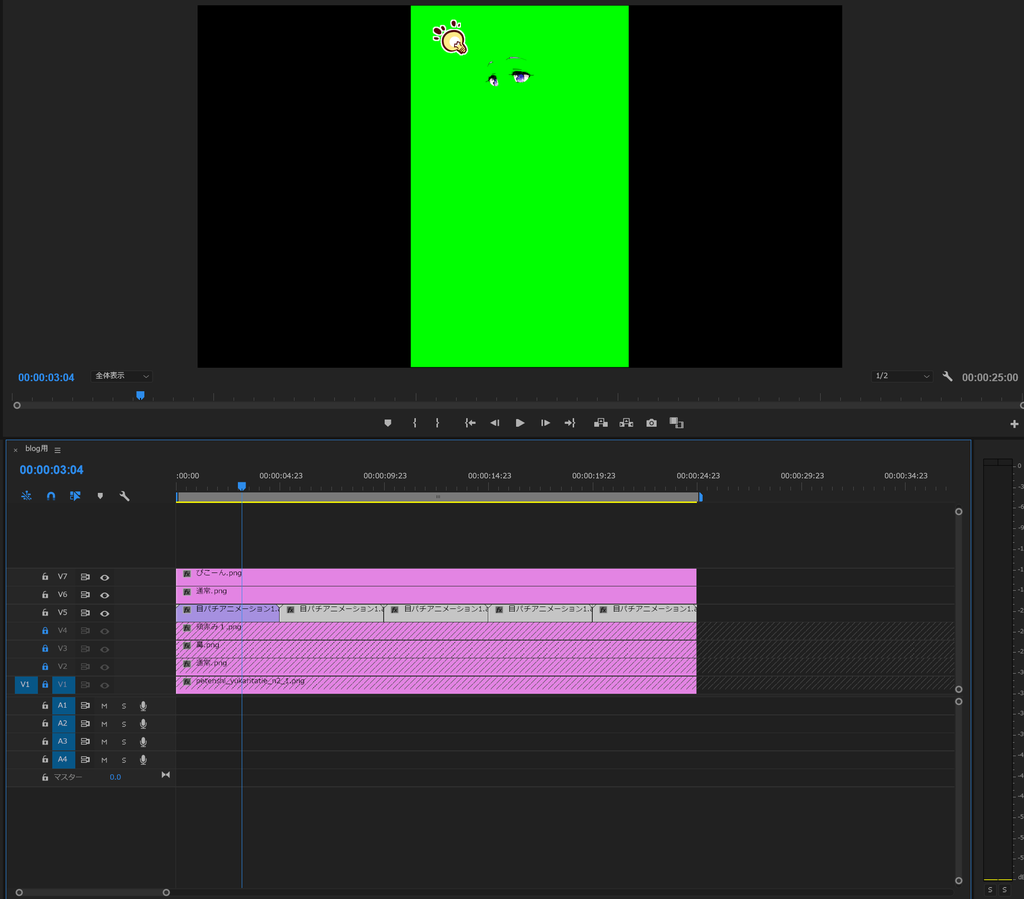
Task: Toggle sequence nest insert mode icon
Action: click(x=26, y=496)
